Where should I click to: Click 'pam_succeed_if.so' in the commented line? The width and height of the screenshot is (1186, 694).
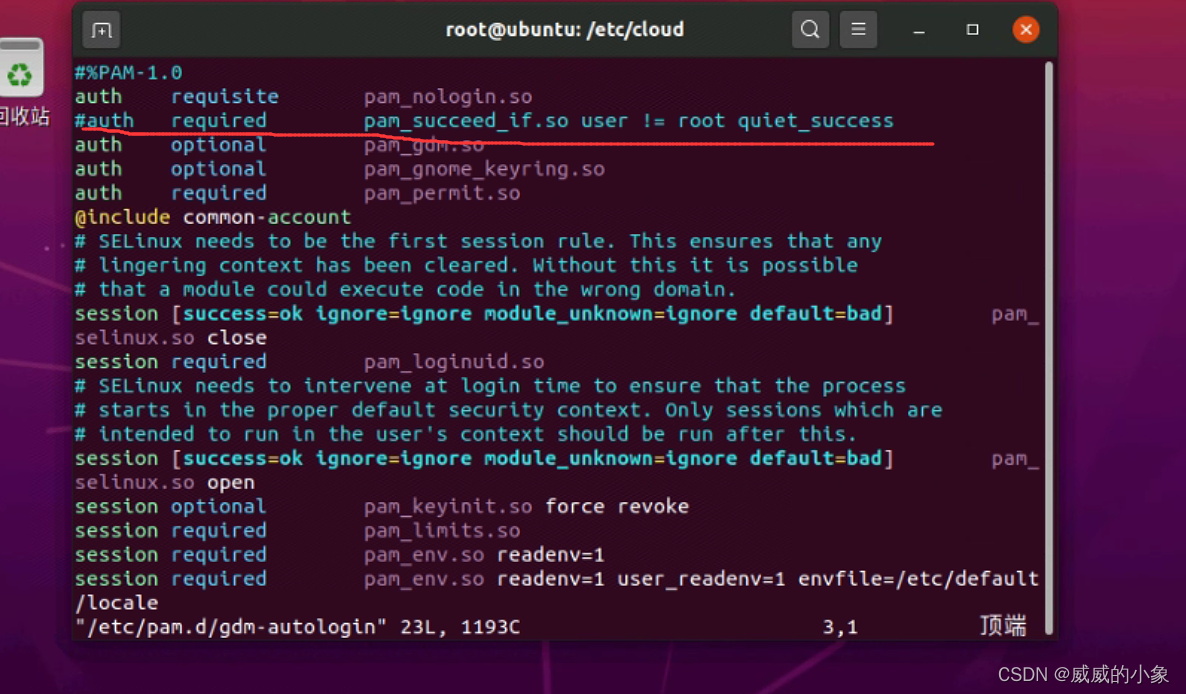click(x=466, y=121)
